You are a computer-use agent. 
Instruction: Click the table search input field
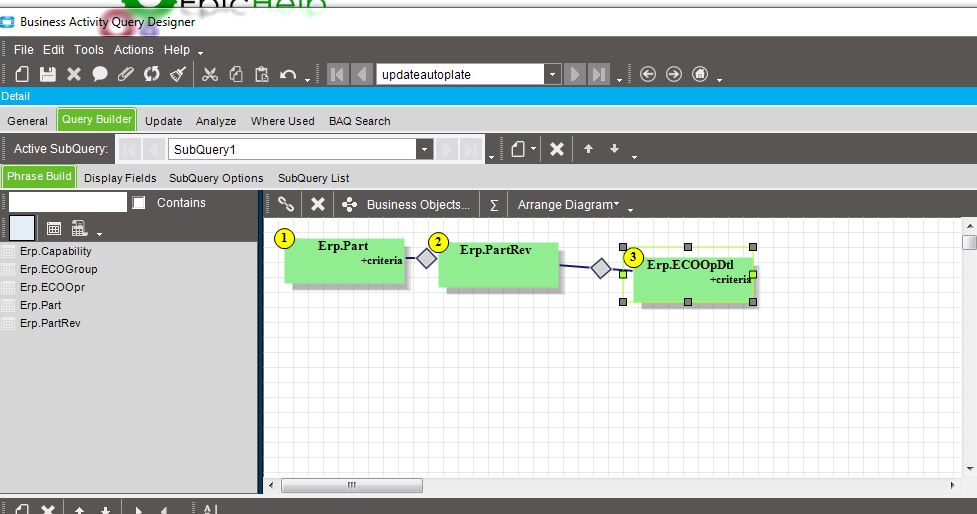(67, 202)
